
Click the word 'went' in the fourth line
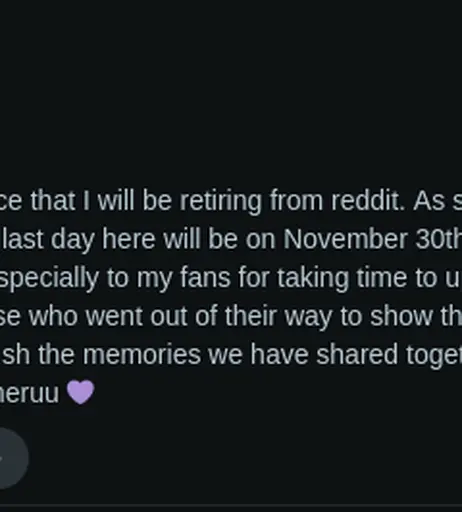coord(114,316)
